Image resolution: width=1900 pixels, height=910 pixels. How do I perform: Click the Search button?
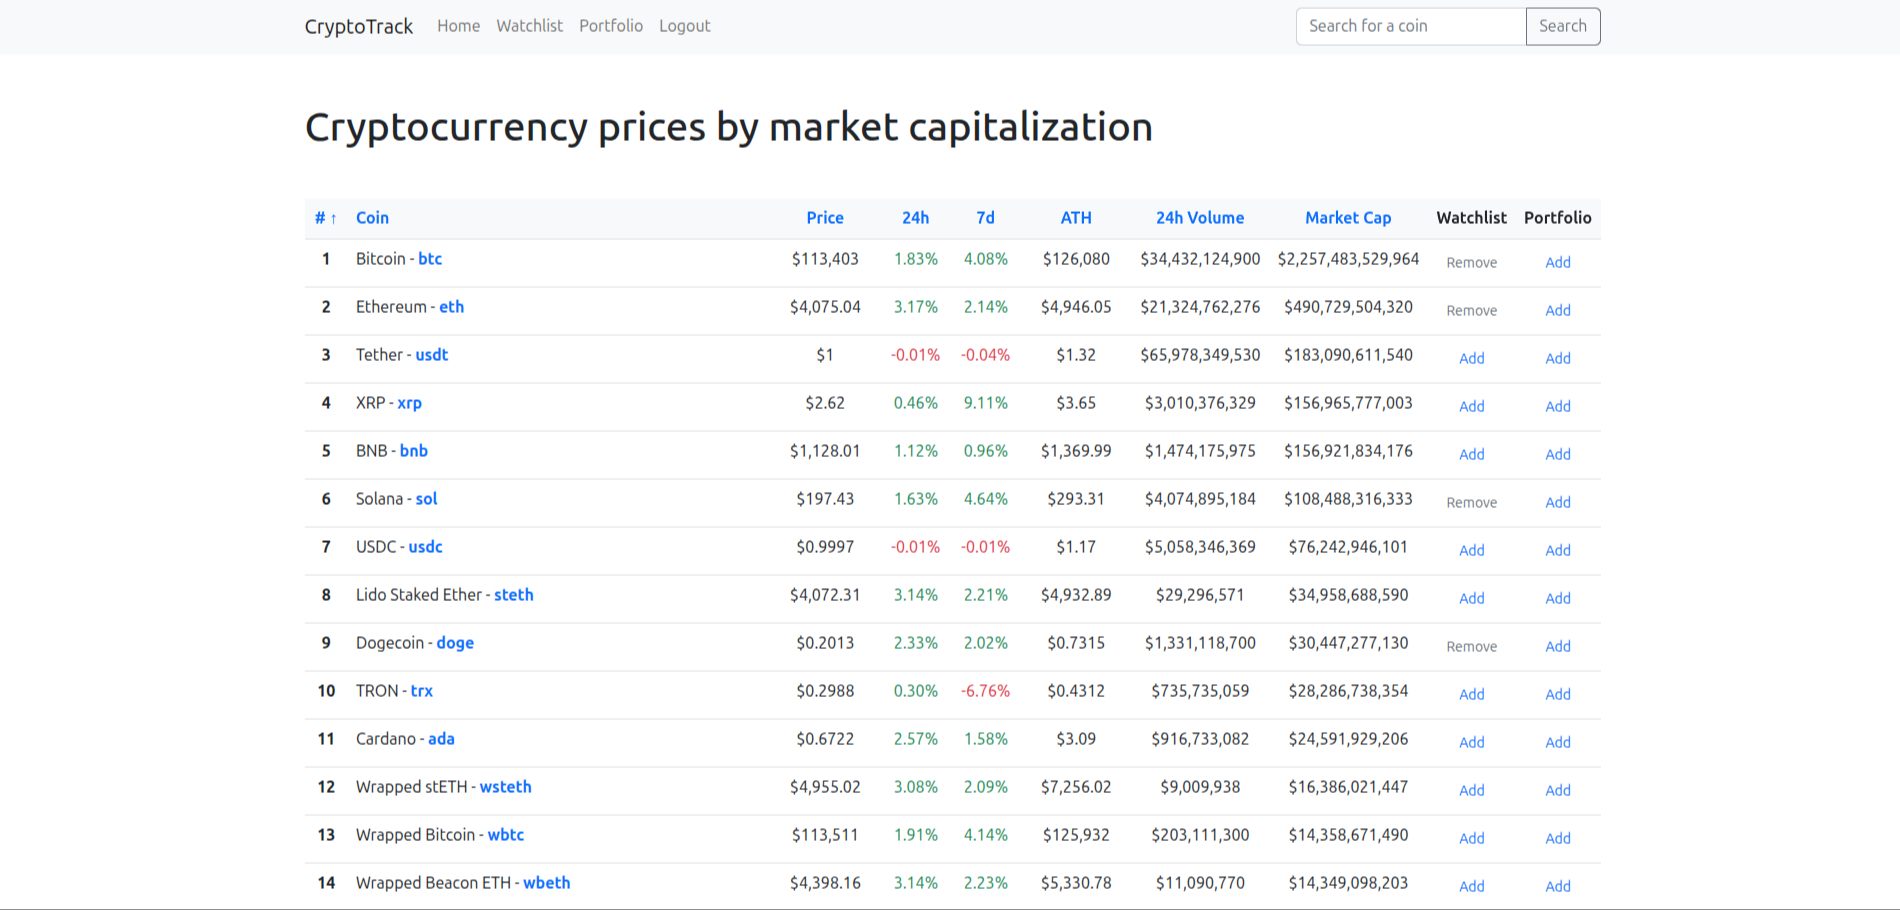(1562, 26)
